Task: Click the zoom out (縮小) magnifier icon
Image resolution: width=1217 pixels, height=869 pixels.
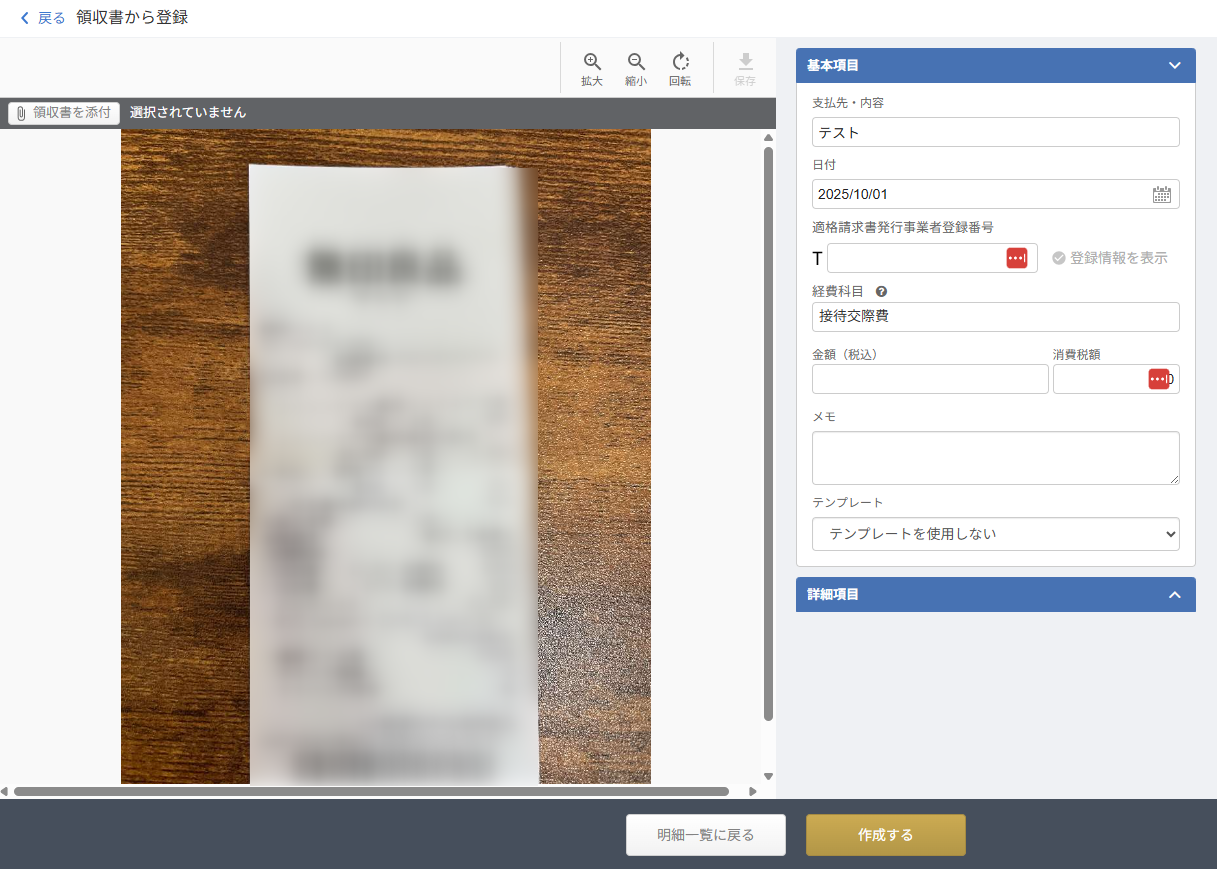Action: tap(636, 62)
